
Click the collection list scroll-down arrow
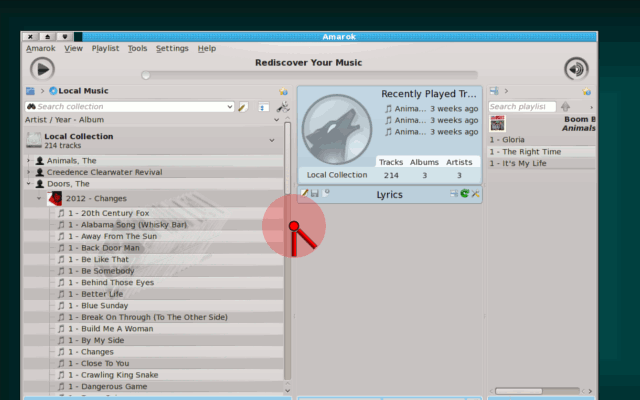(x=287, y=390)
